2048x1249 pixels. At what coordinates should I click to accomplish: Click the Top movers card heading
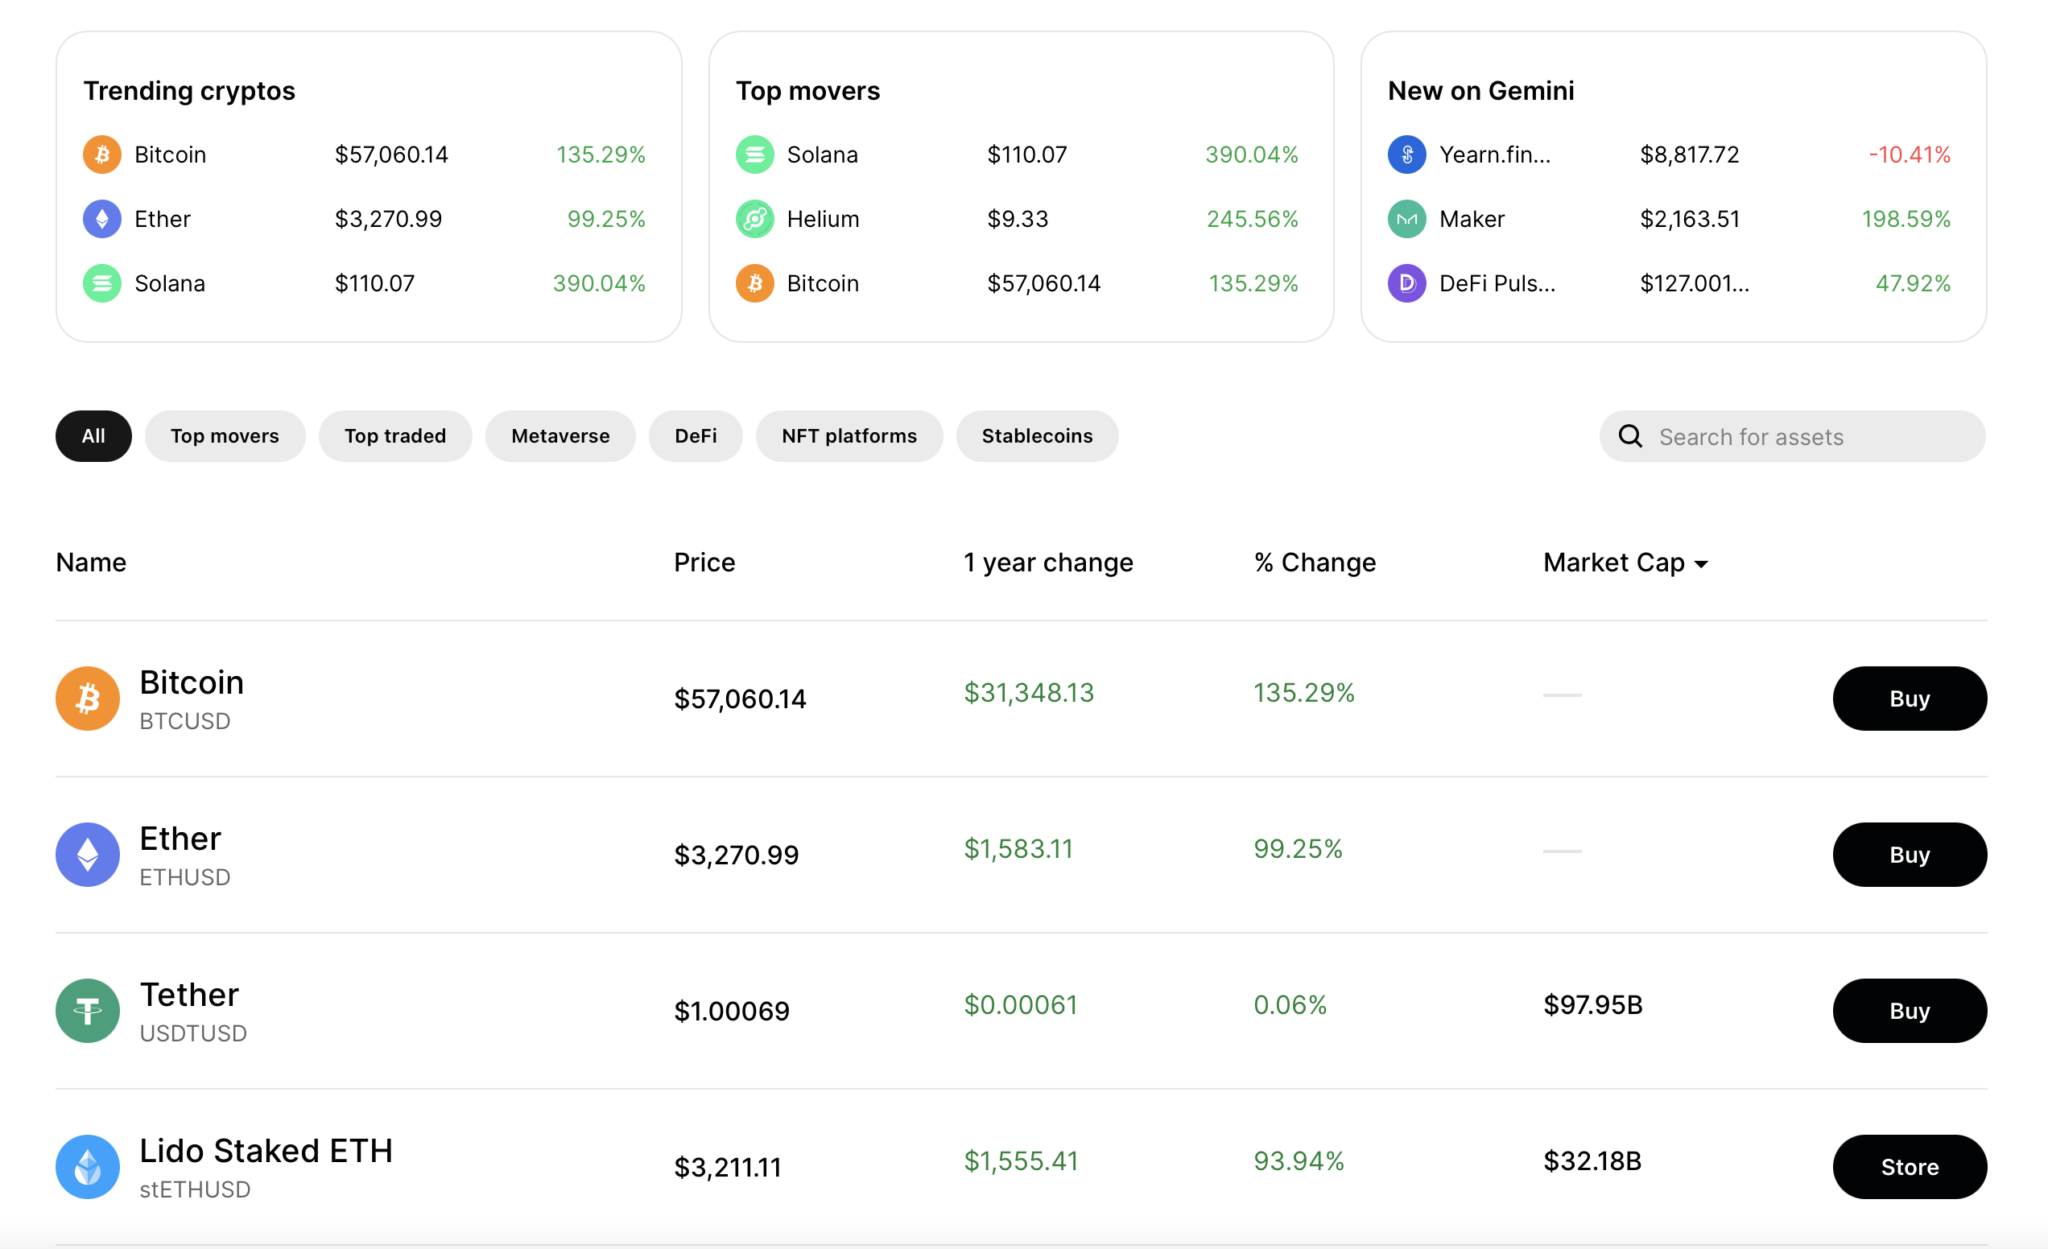point(808,91)
